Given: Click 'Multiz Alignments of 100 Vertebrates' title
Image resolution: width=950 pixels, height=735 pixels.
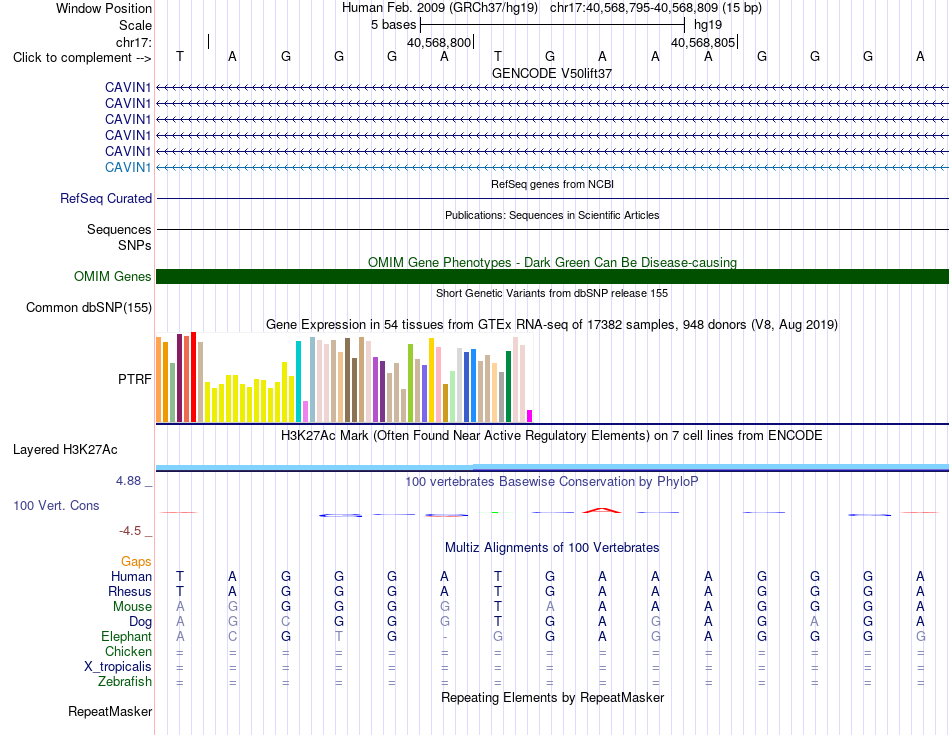Looking at the screenshot, I should (x=552, y=548).
